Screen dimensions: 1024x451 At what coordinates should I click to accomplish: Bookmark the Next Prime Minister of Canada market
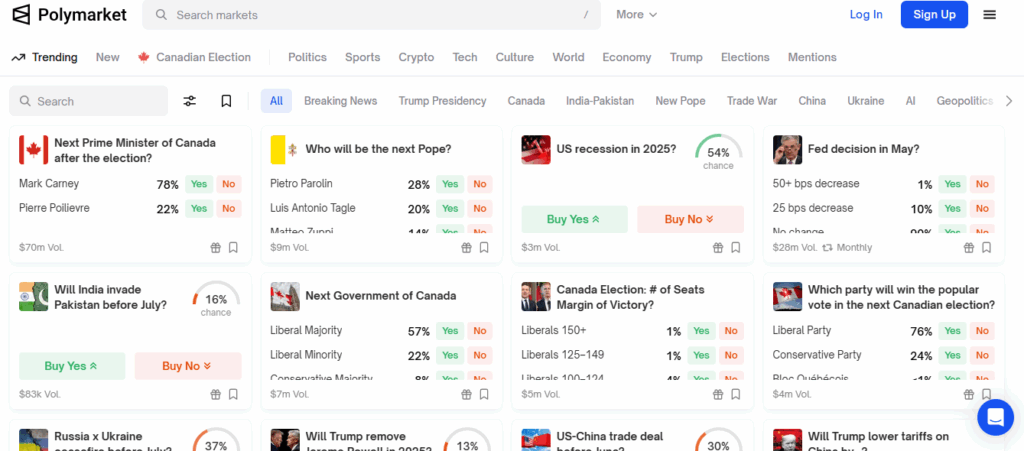pos(233,247)
